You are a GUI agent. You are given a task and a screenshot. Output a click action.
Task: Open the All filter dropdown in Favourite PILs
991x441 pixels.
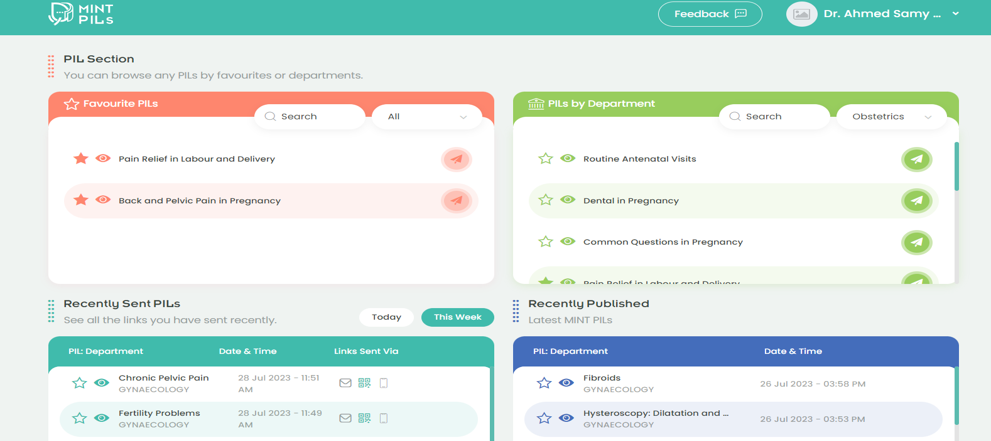click(x=427, y=117)
